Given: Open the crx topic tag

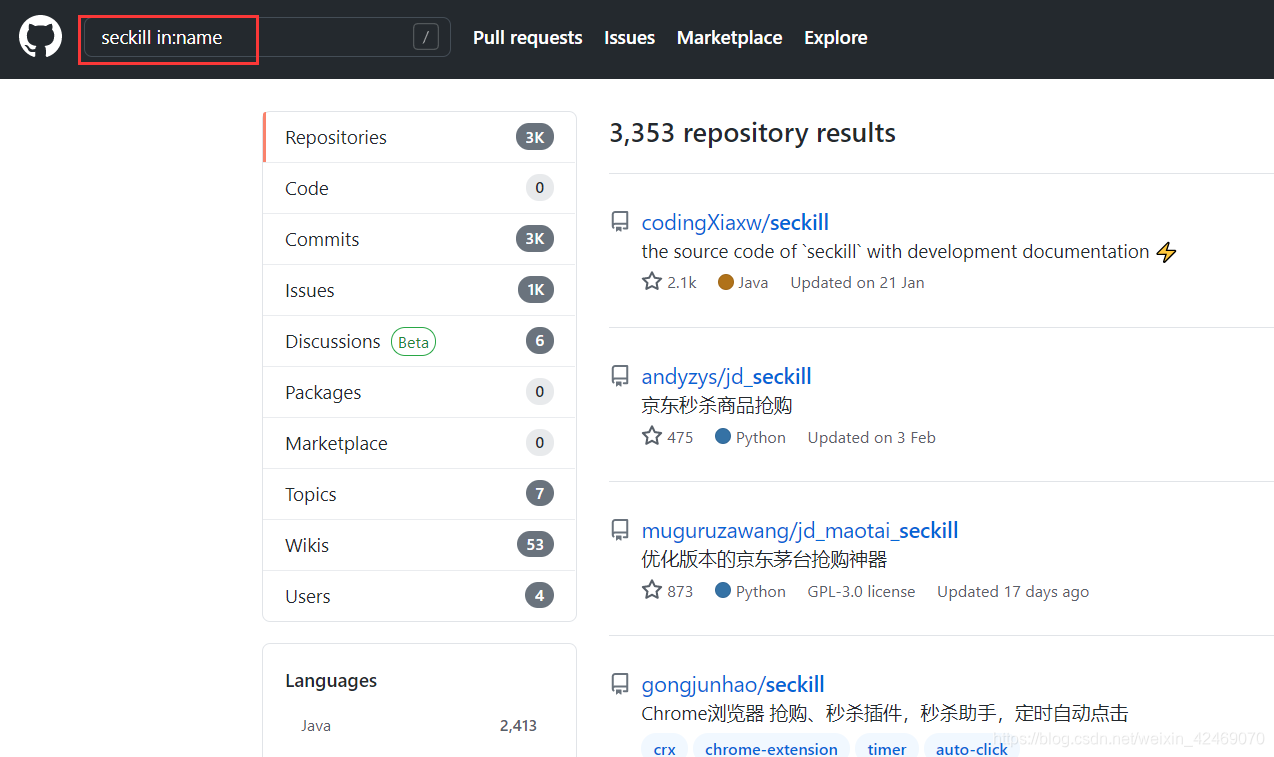Looking at the screenshot, I should [x=664, y=748].
